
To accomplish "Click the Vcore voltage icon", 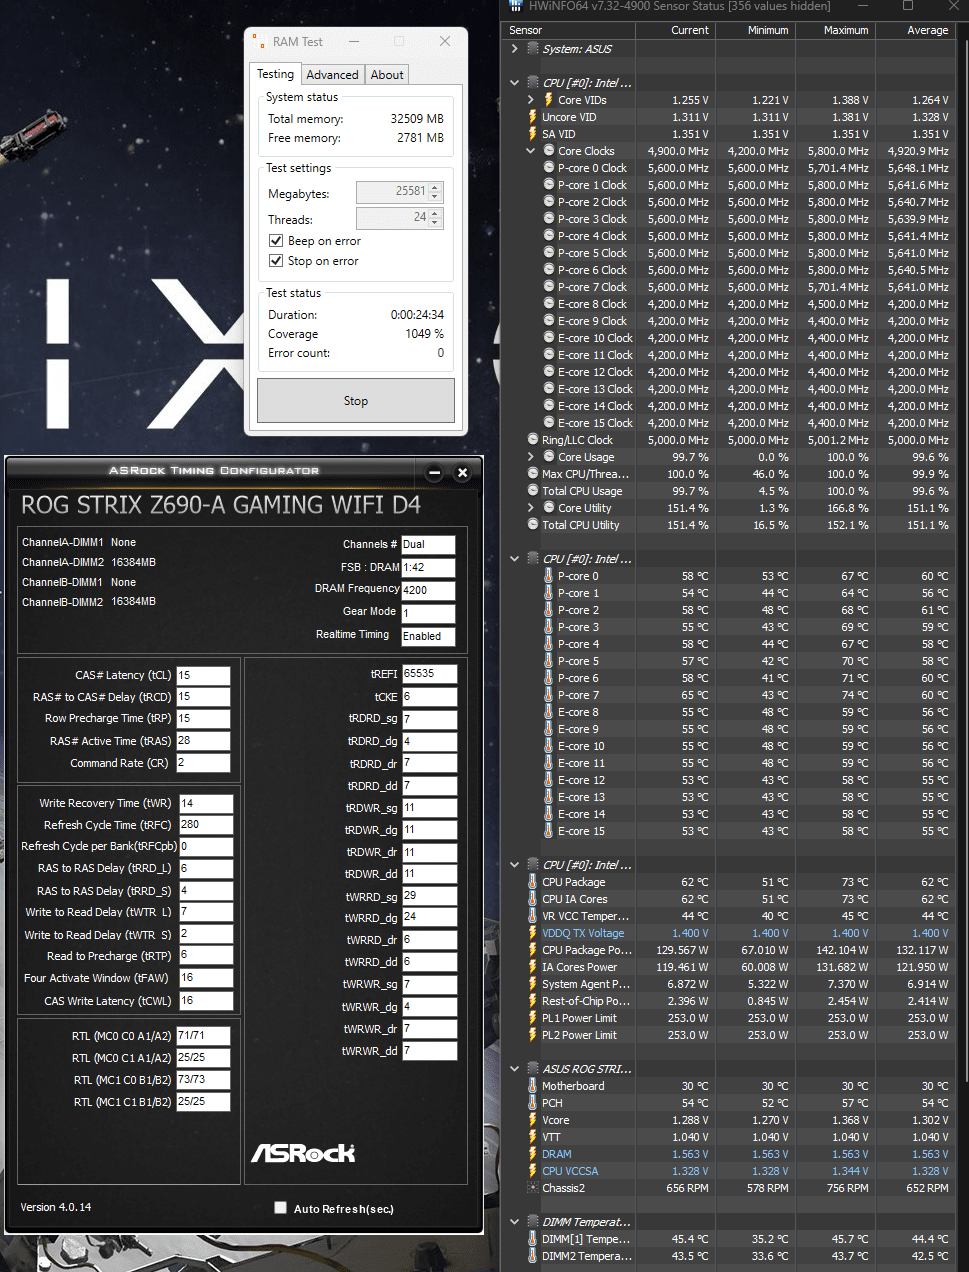I will click(x=532, y=1120).
